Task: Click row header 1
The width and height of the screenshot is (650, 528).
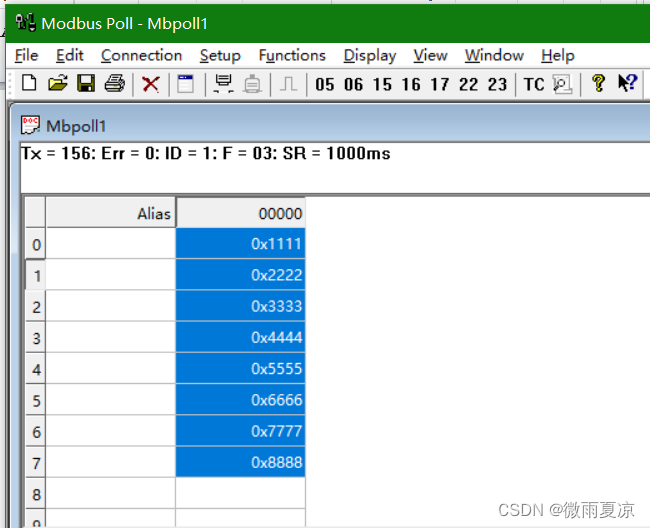Action: tap(36, 275)
